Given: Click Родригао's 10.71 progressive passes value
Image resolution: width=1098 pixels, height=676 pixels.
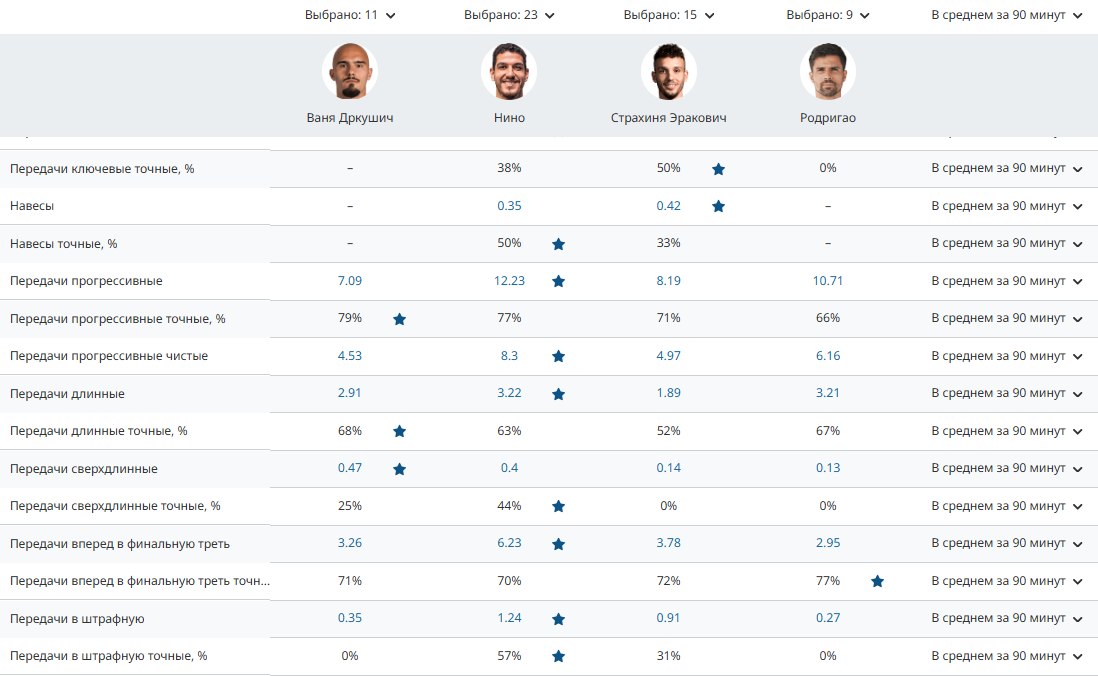Looking at the screenshot, I should point(828,281).
